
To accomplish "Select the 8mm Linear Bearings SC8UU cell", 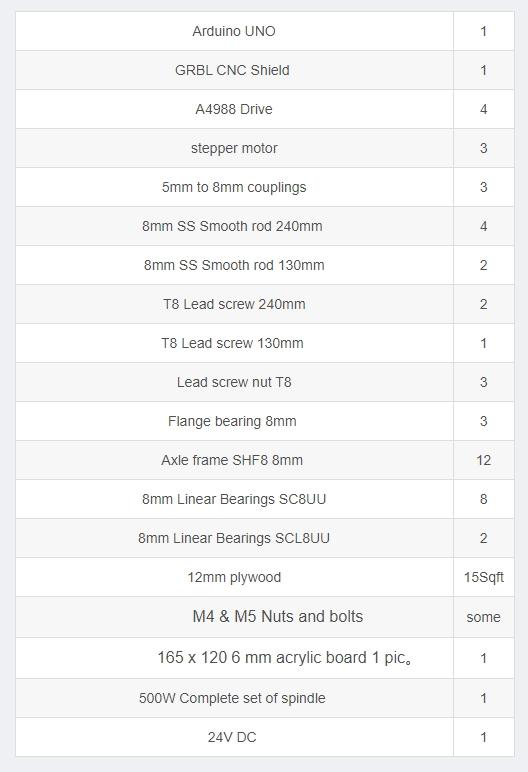I will (234, 499).
